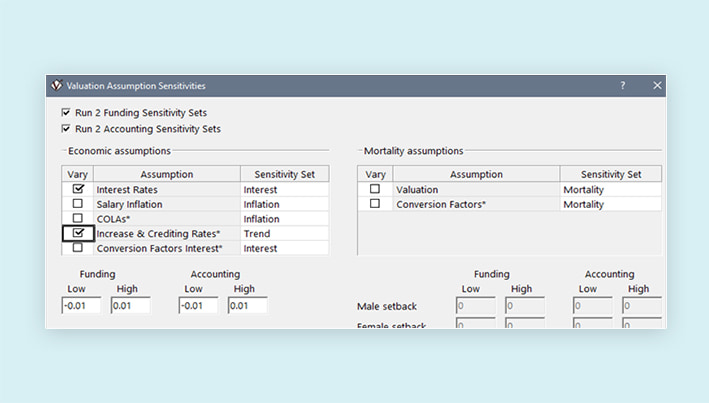Uncheck Increase & Crediting Rates vary checkbox

78,233
